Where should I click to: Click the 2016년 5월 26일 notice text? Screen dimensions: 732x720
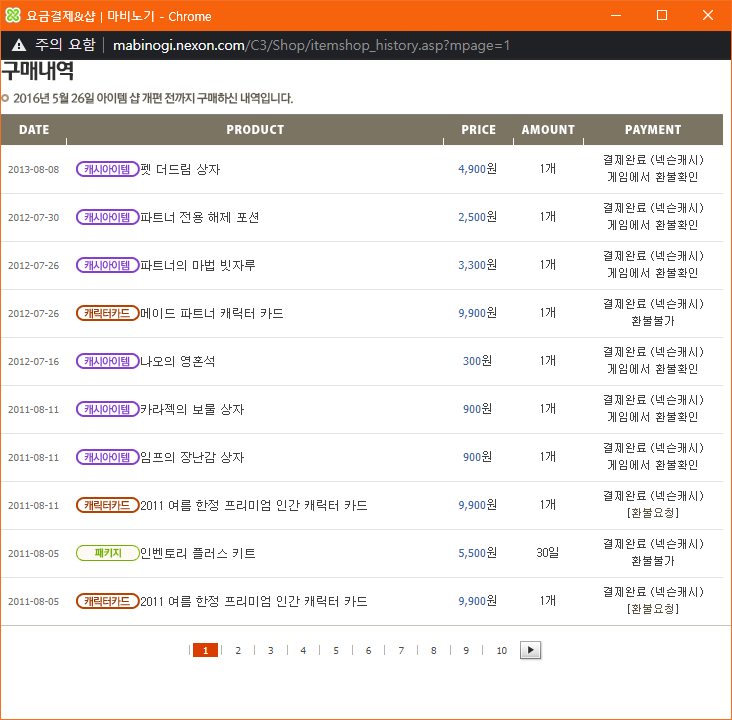coord(153,98)
